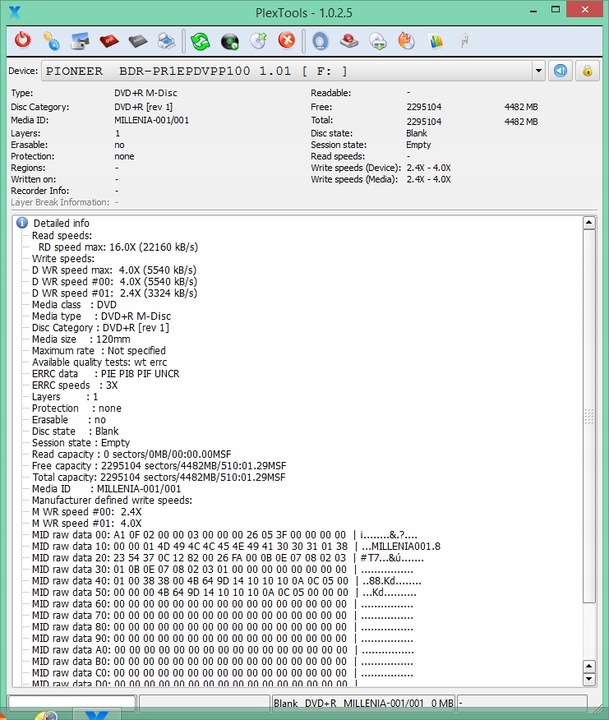Click the red drive icon in toolbar
Image resolution: width=609 pixels, height=720 pixels.
tap(109, 41)
